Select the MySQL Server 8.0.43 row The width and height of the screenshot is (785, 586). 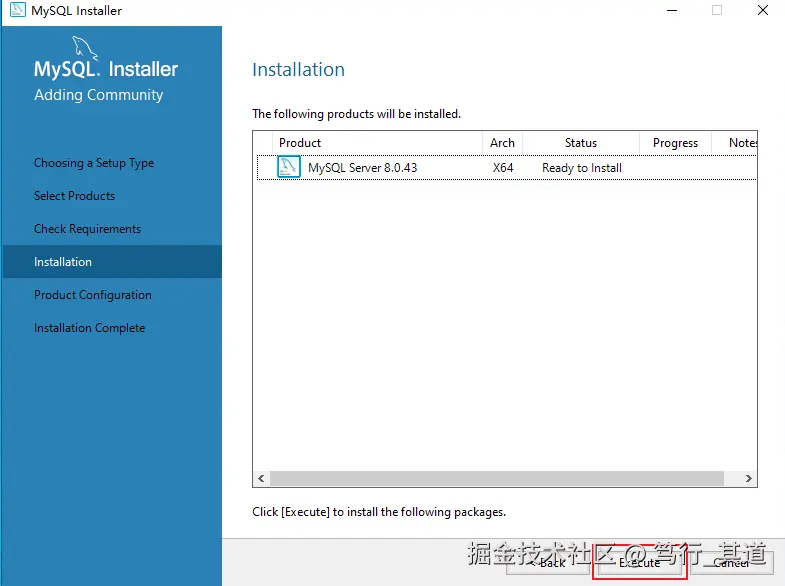(507, 168)
